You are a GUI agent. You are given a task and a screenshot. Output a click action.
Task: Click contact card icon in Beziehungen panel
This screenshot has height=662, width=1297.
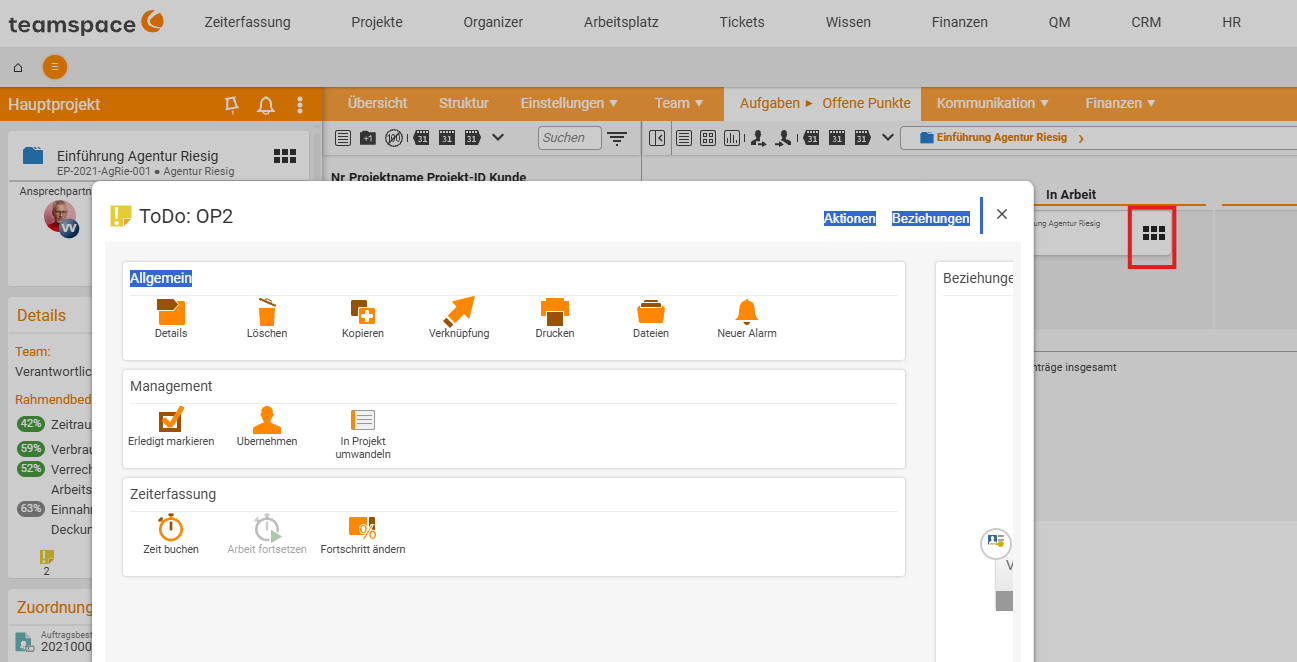tap(996, 543)
